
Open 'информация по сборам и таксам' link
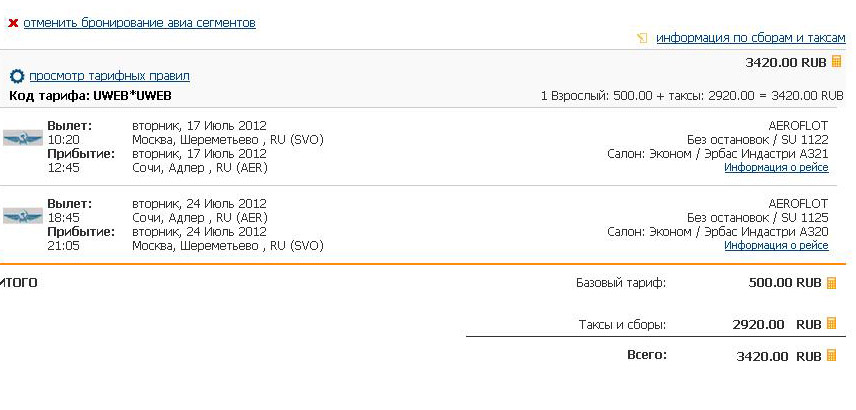pyautogui.click(x=751, y=38)
